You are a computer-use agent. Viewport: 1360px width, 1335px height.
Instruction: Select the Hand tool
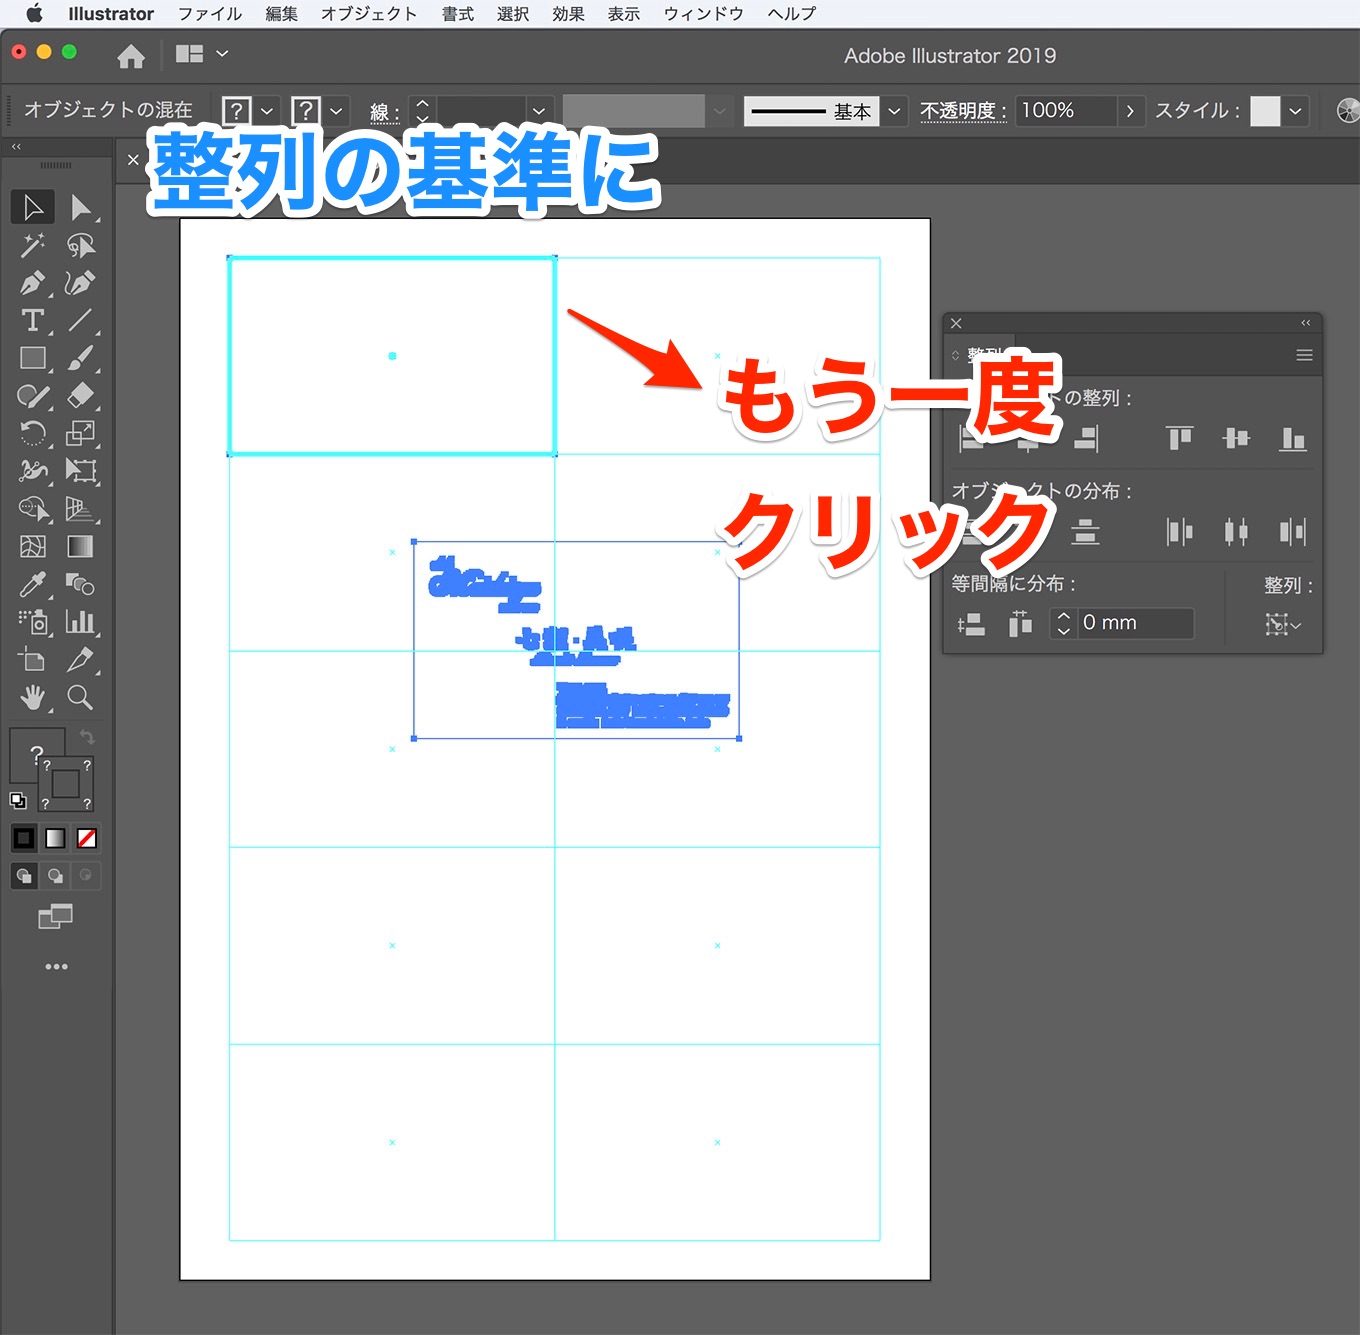[33, 697]
